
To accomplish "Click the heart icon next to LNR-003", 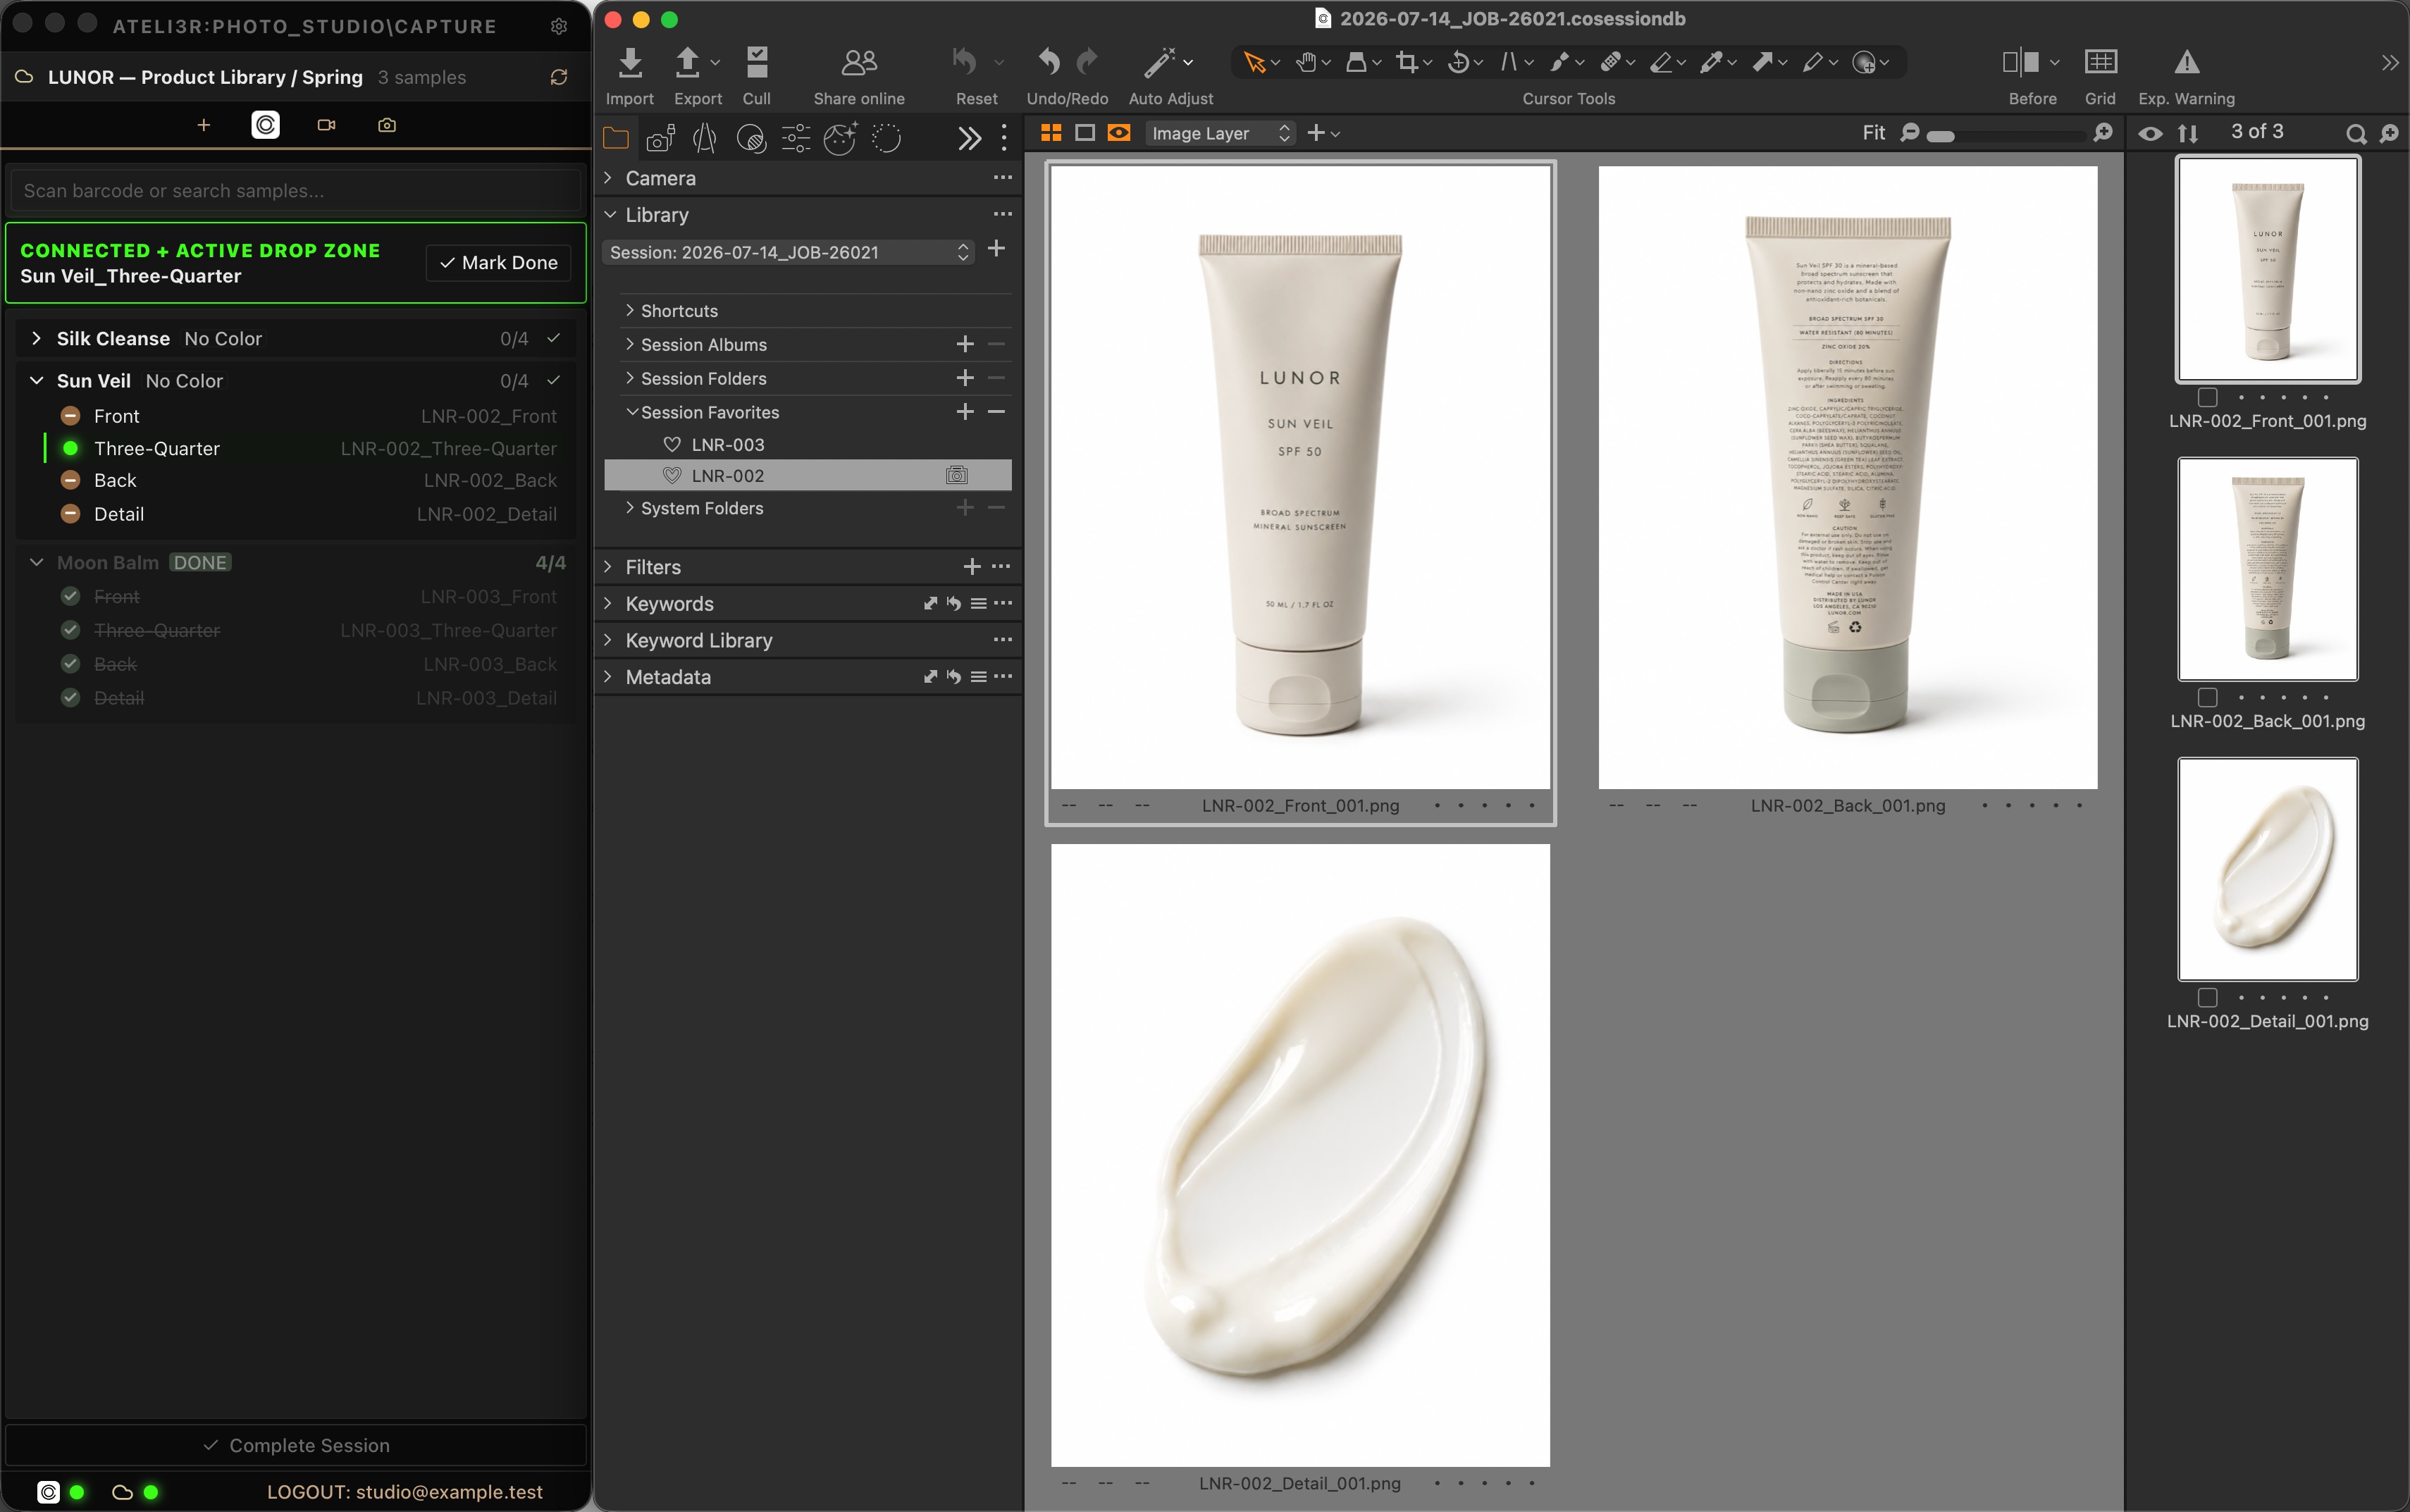I will point(672,444).
